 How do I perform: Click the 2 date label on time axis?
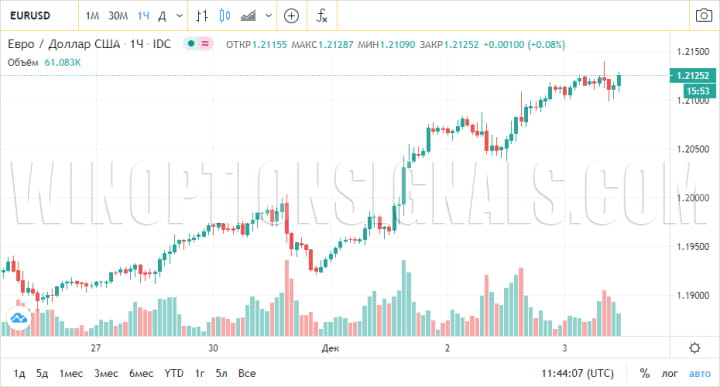[447, 348]
